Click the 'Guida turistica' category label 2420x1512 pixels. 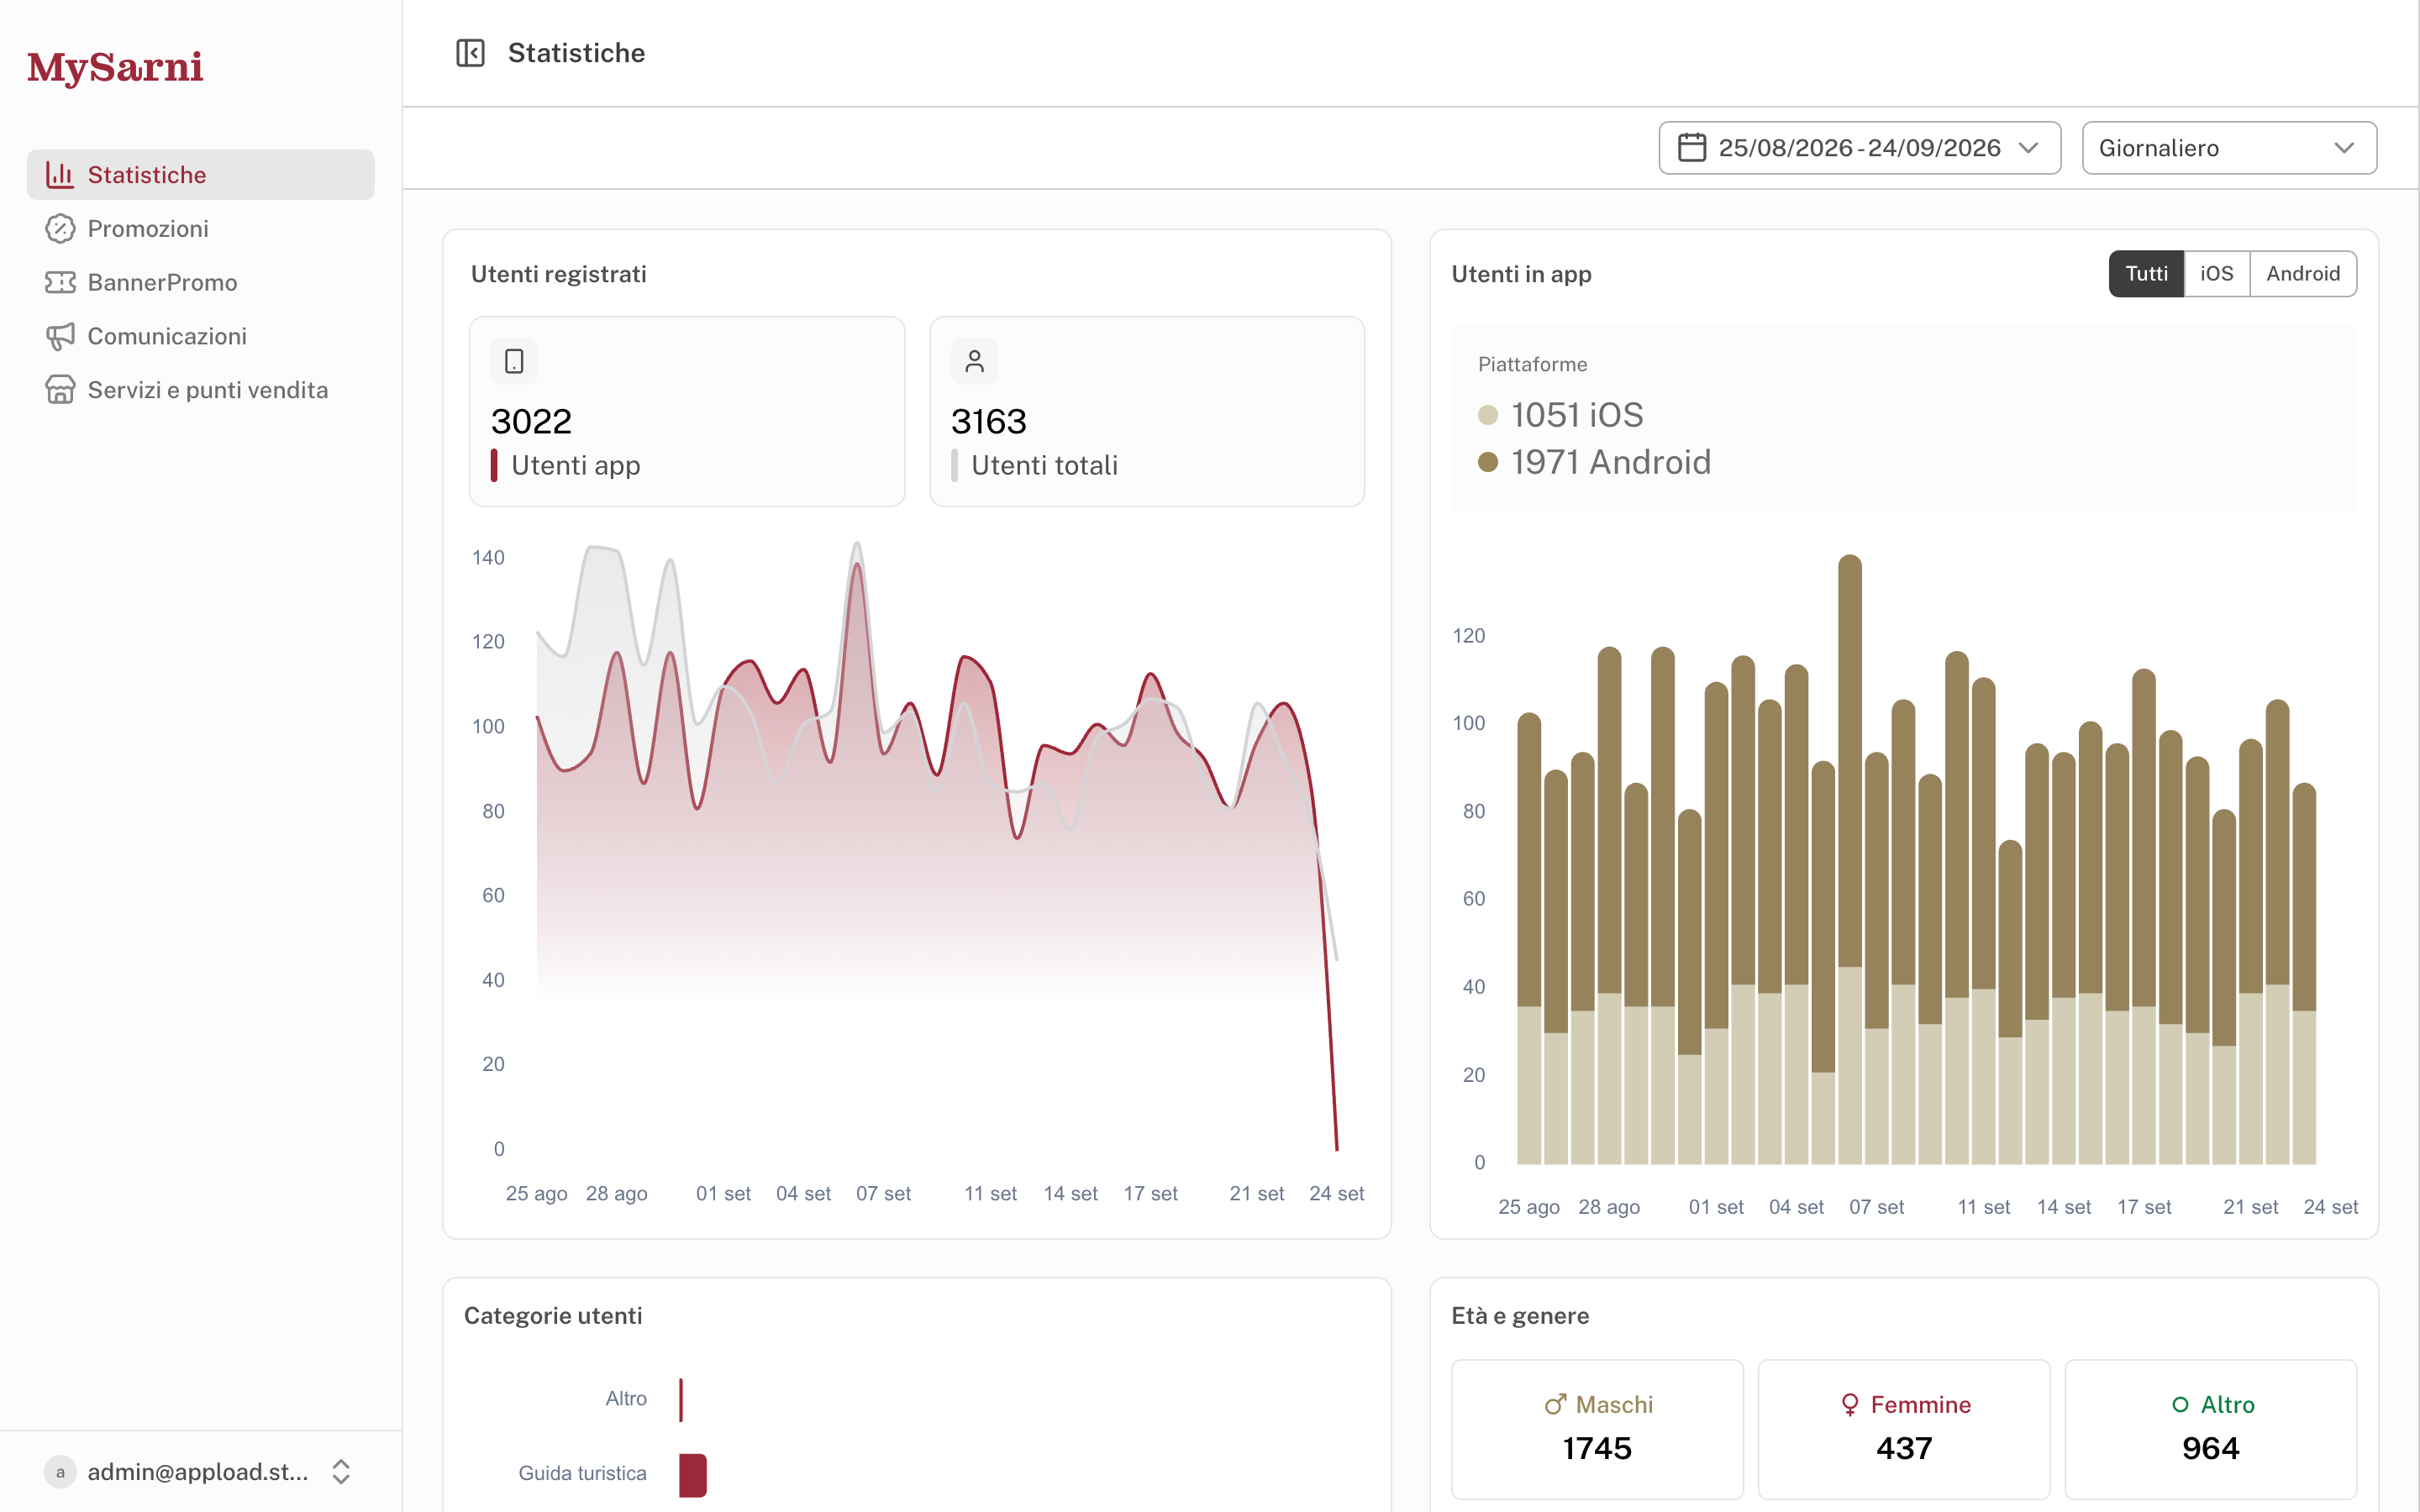click(582, 1474)
